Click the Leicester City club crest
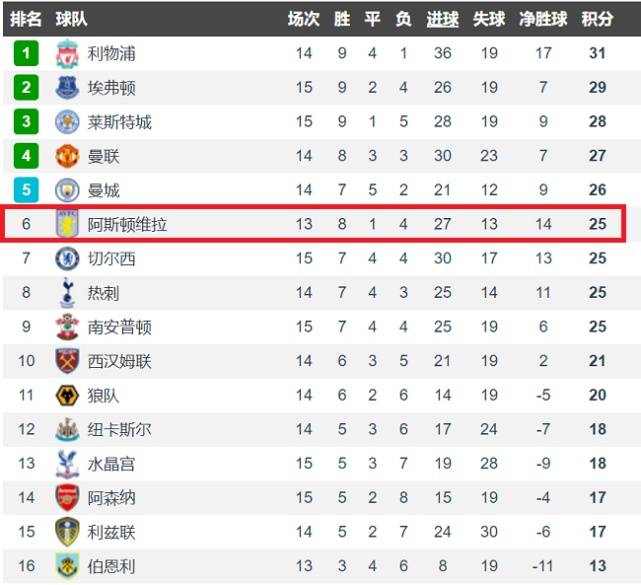The width and height of the screenshot is (641, 585). [67, 121]
